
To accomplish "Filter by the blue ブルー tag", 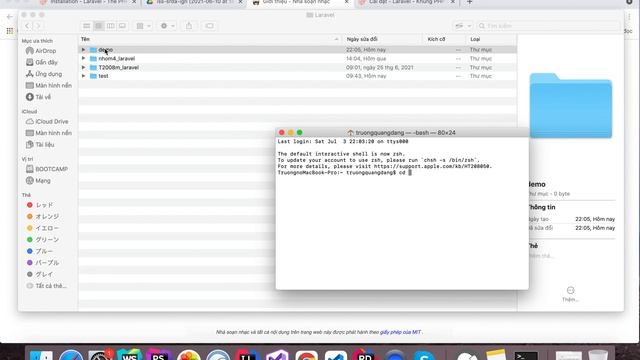I will click(x=40, y=251).
